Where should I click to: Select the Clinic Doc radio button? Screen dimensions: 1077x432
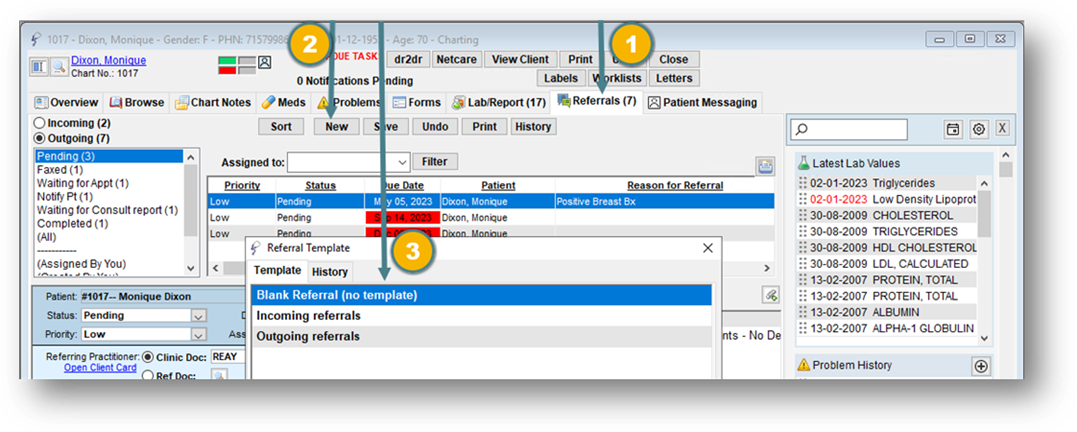point(148,357)
